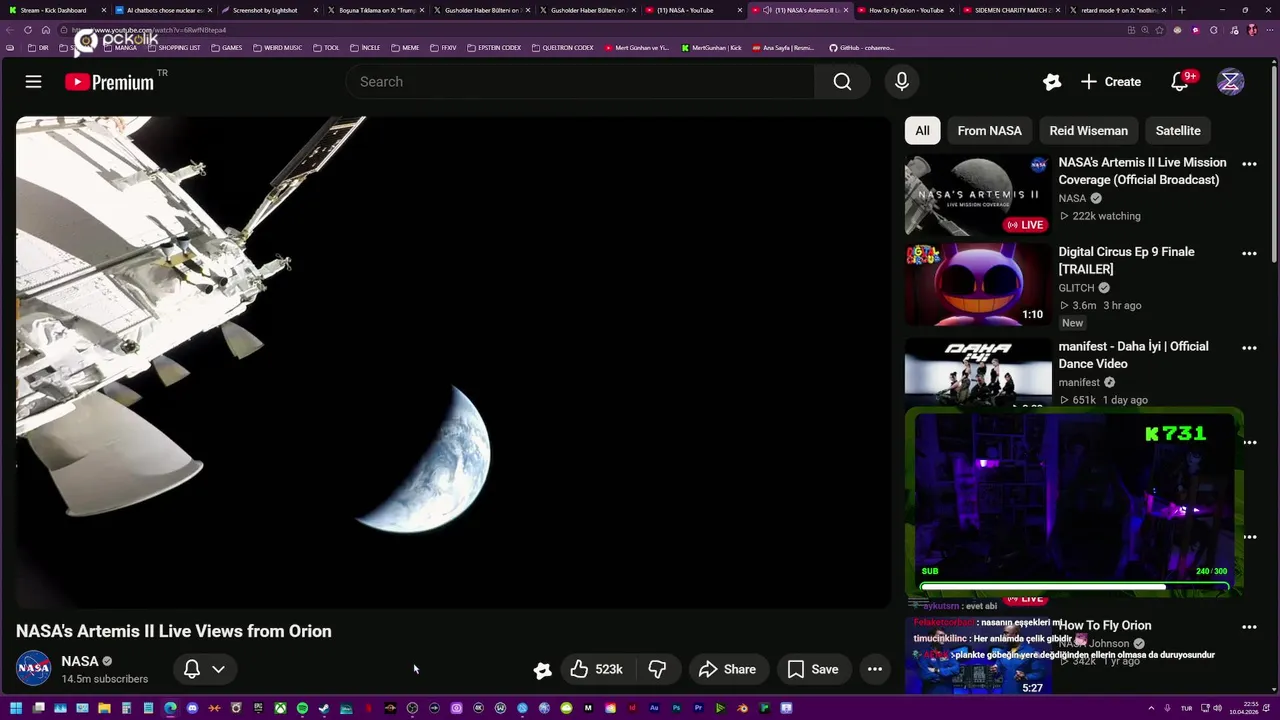Viewport: 1280px width, 720px height.
Task: Start voice search with microphone icon
Action: pyautogui.click(x=901, y=82)
